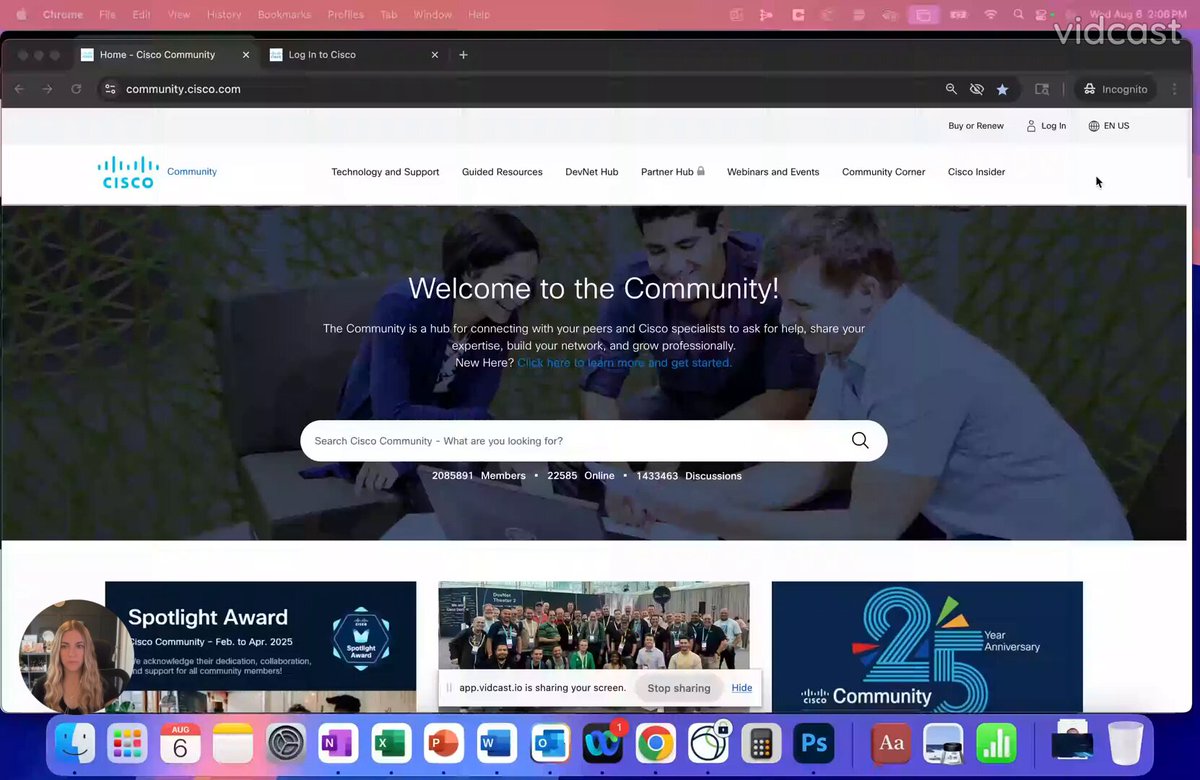The height and width of the screenshot is (780, 1200).
Task: Launch Photoshop from the Dock
Action: coord(813,743)
